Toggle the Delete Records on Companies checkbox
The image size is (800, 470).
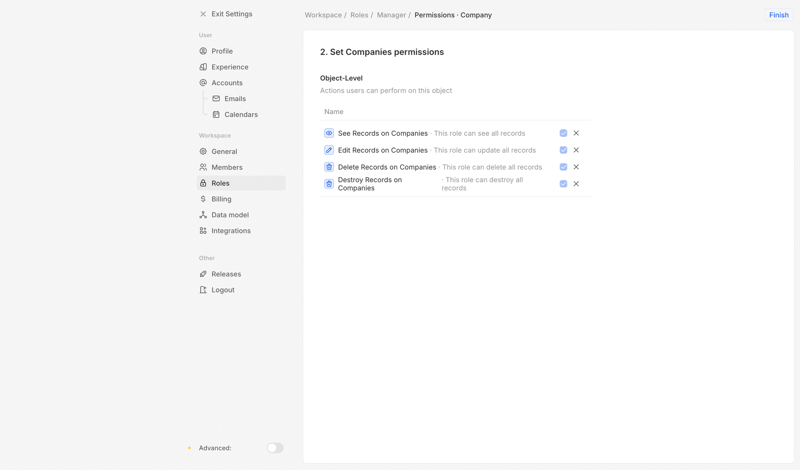click(563, 167)
